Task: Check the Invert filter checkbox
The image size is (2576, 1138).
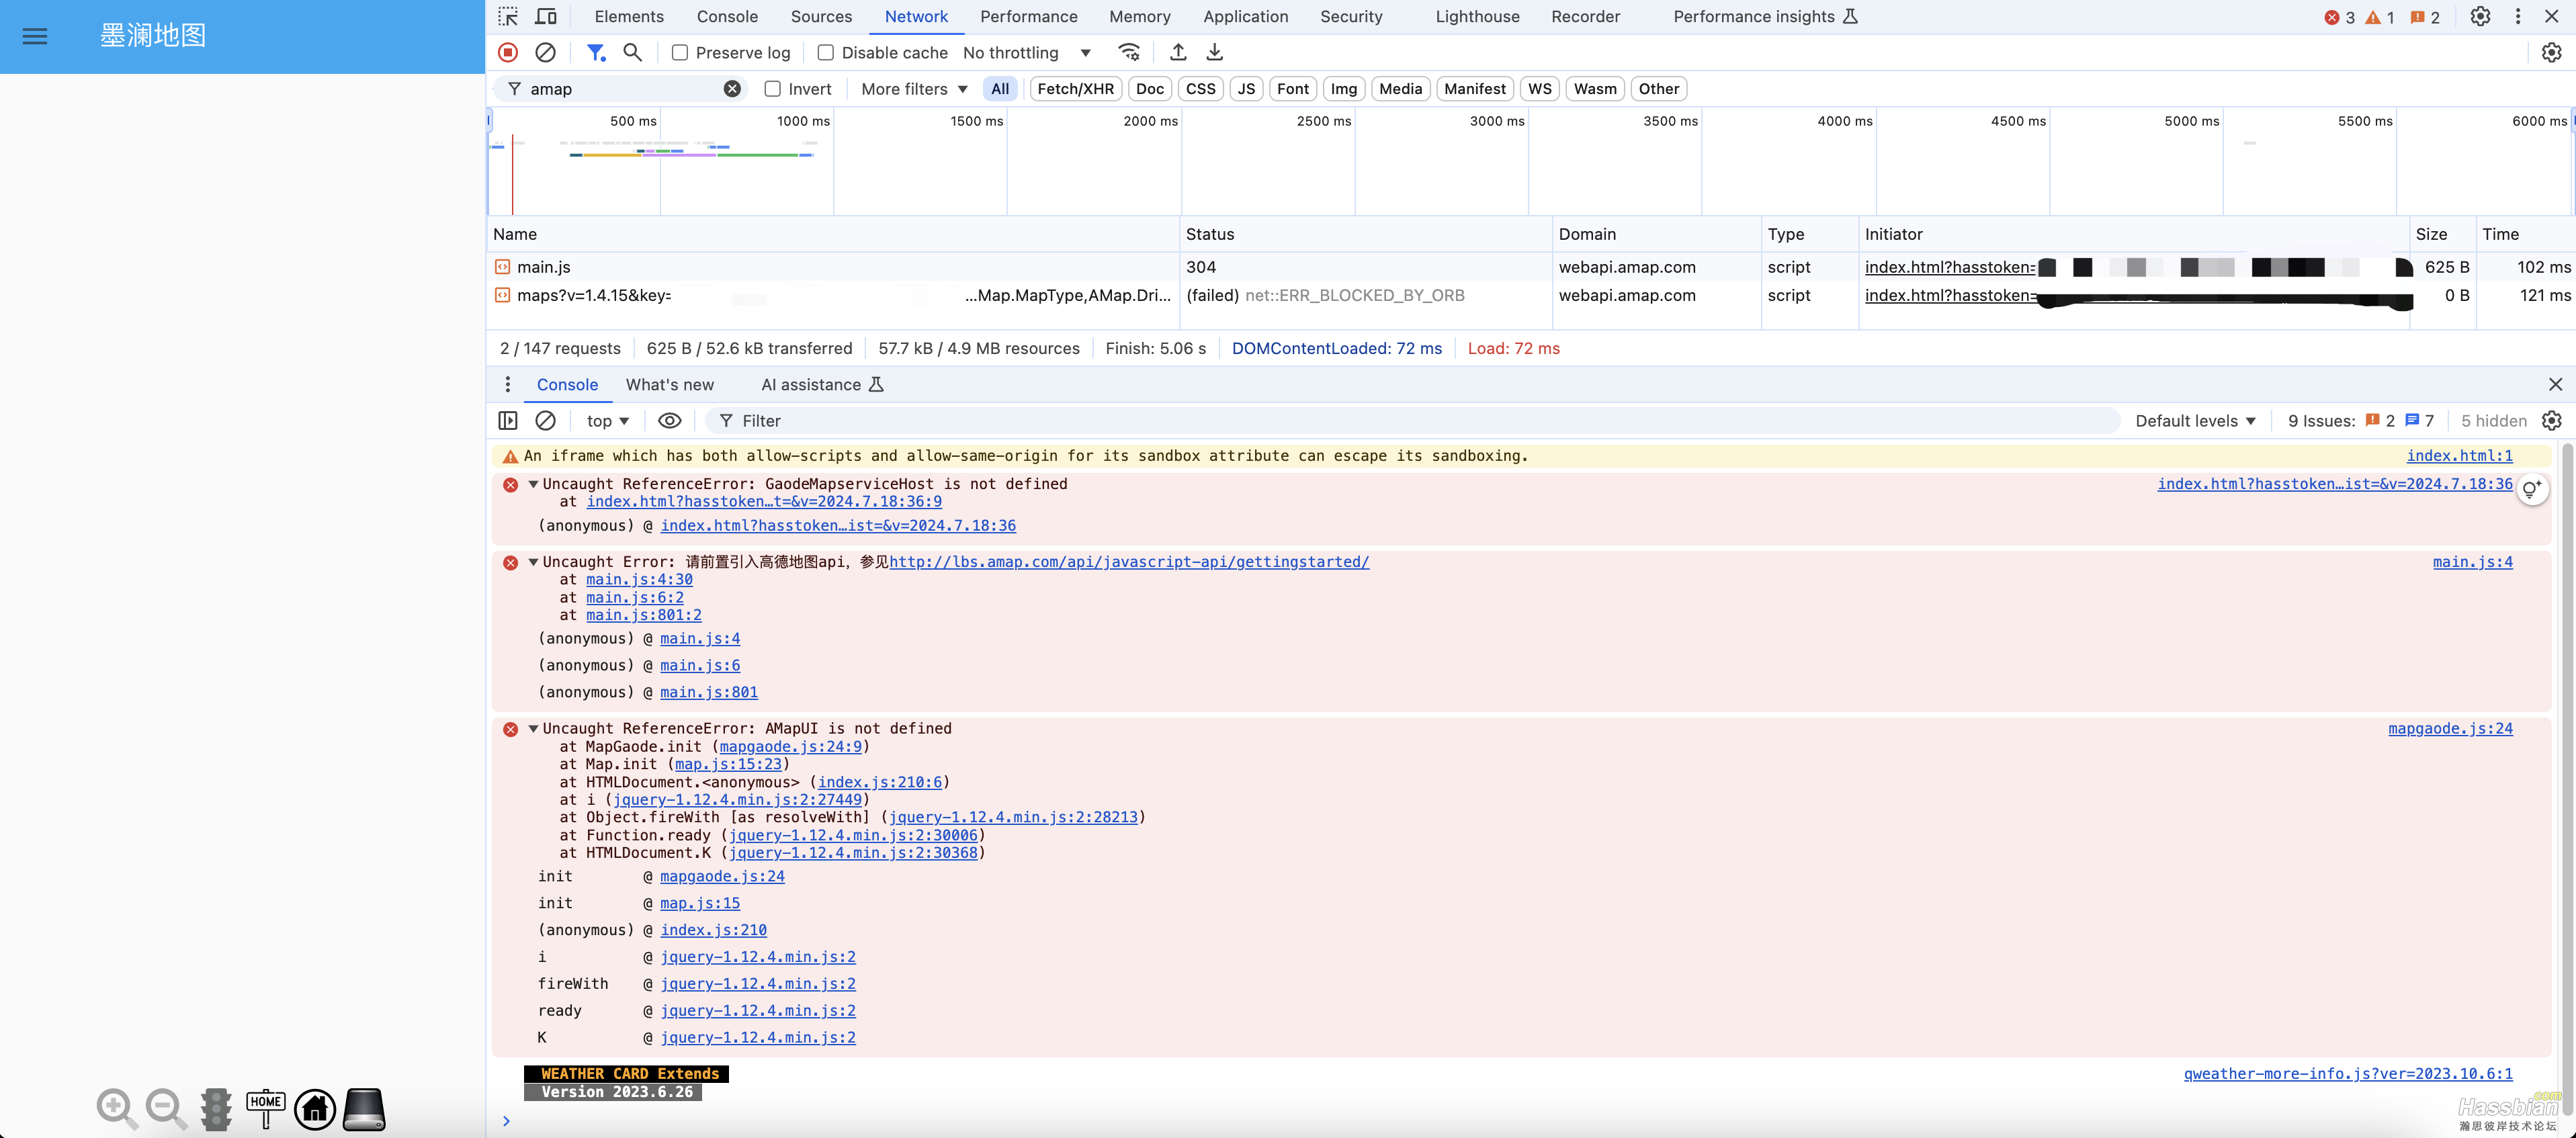Action: tap(773, 89)
